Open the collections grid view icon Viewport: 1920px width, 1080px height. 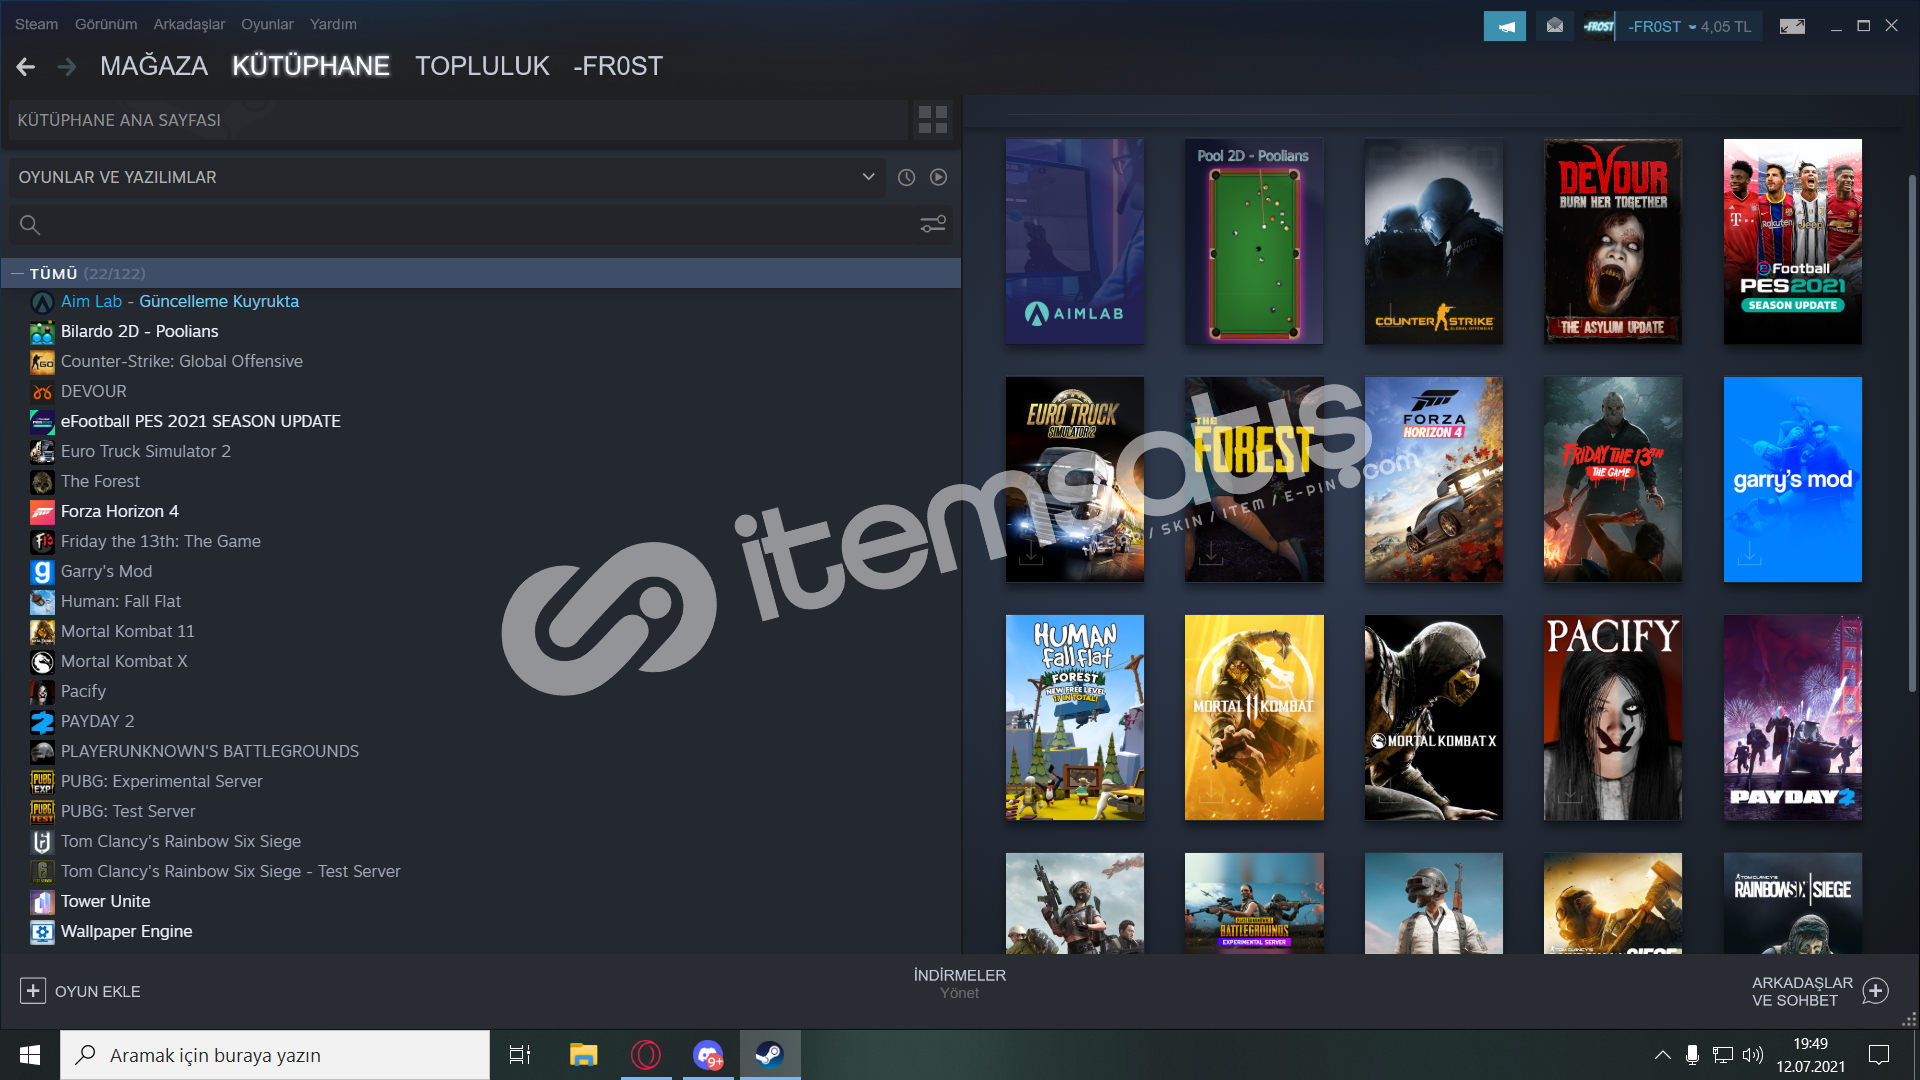pos(932,120)
